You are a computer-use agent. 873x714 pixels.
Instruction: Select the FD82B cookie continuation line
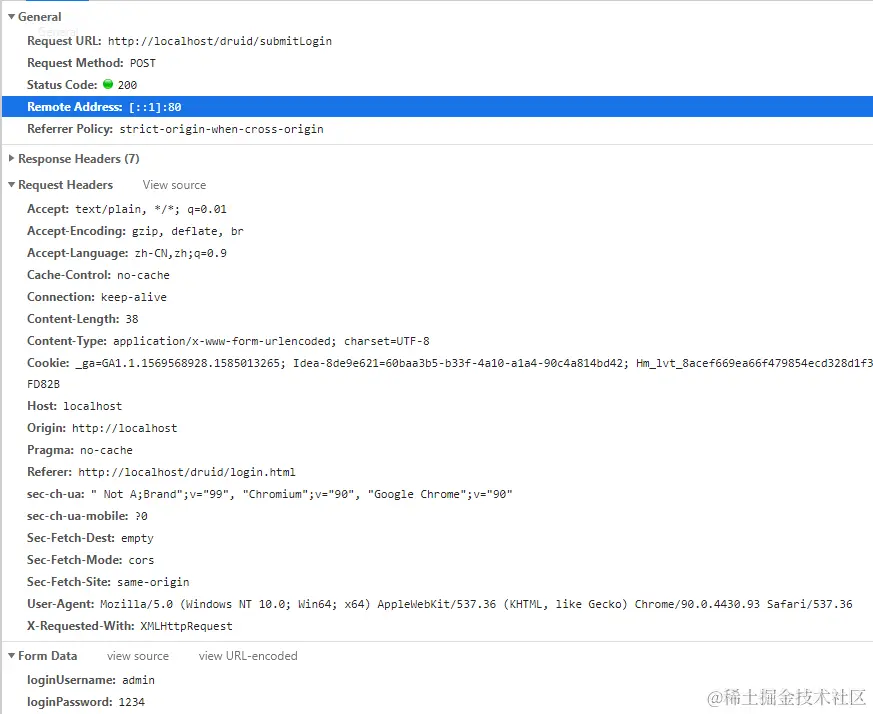point(43,384)
